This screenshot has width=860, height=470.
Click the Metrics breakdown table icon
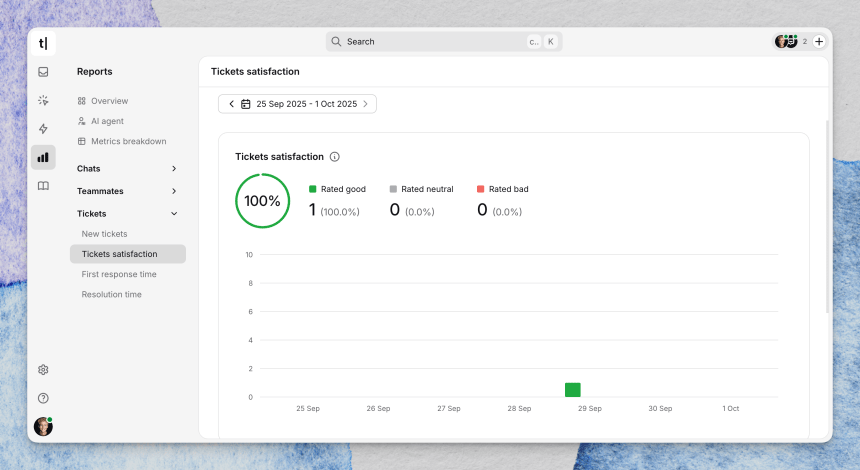82,141
